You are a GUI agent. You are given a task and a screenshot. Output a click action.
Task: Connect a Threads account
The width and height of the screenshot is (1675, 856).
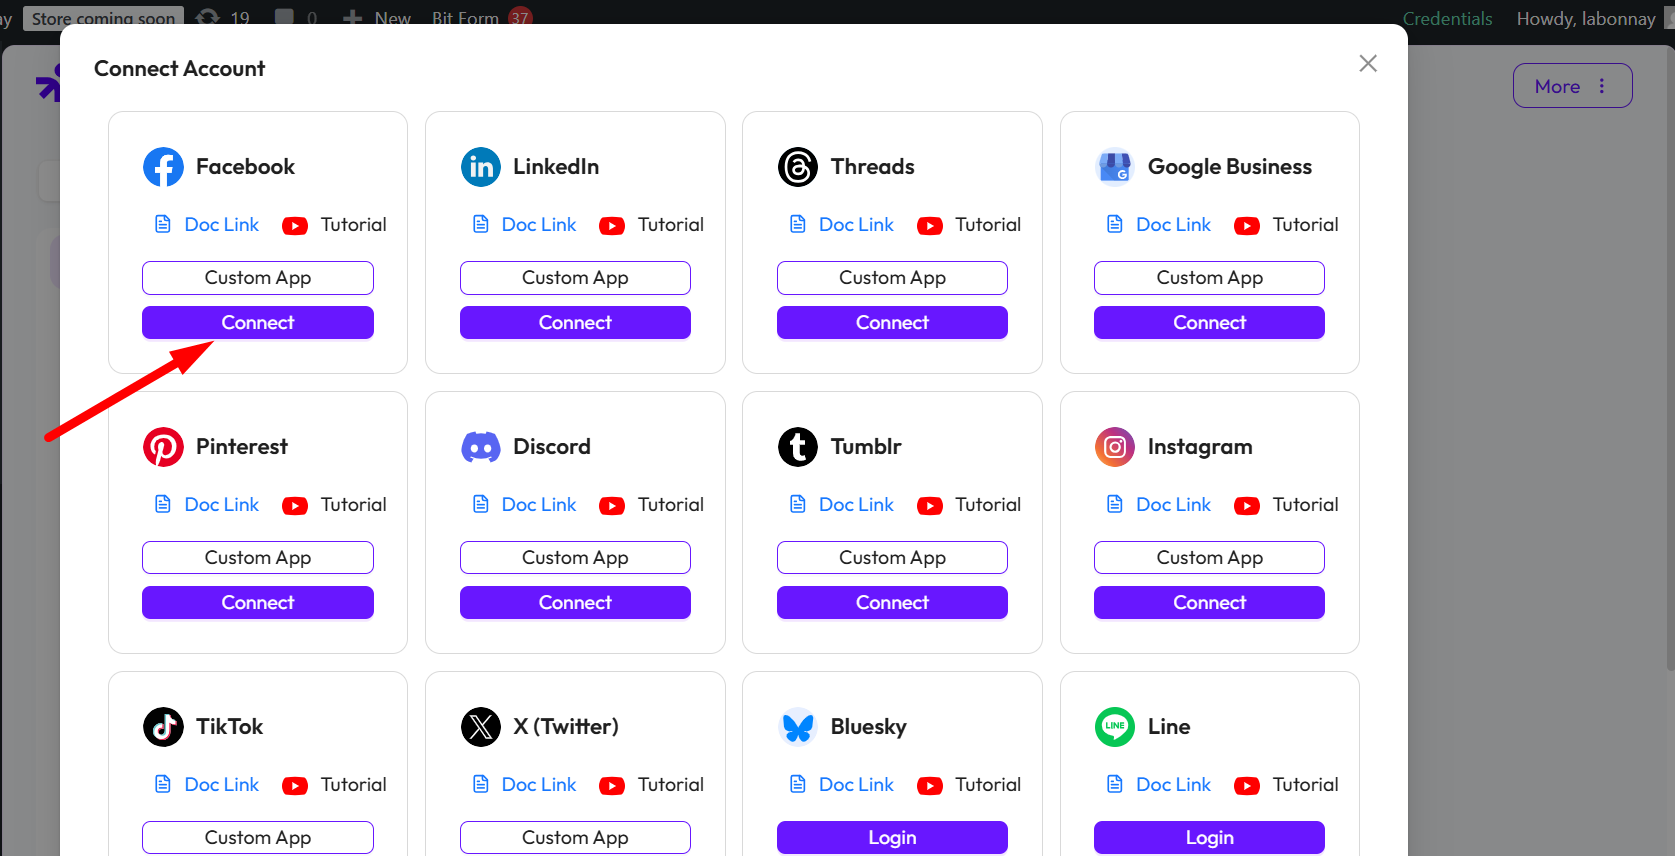click(x=892, y=323)
